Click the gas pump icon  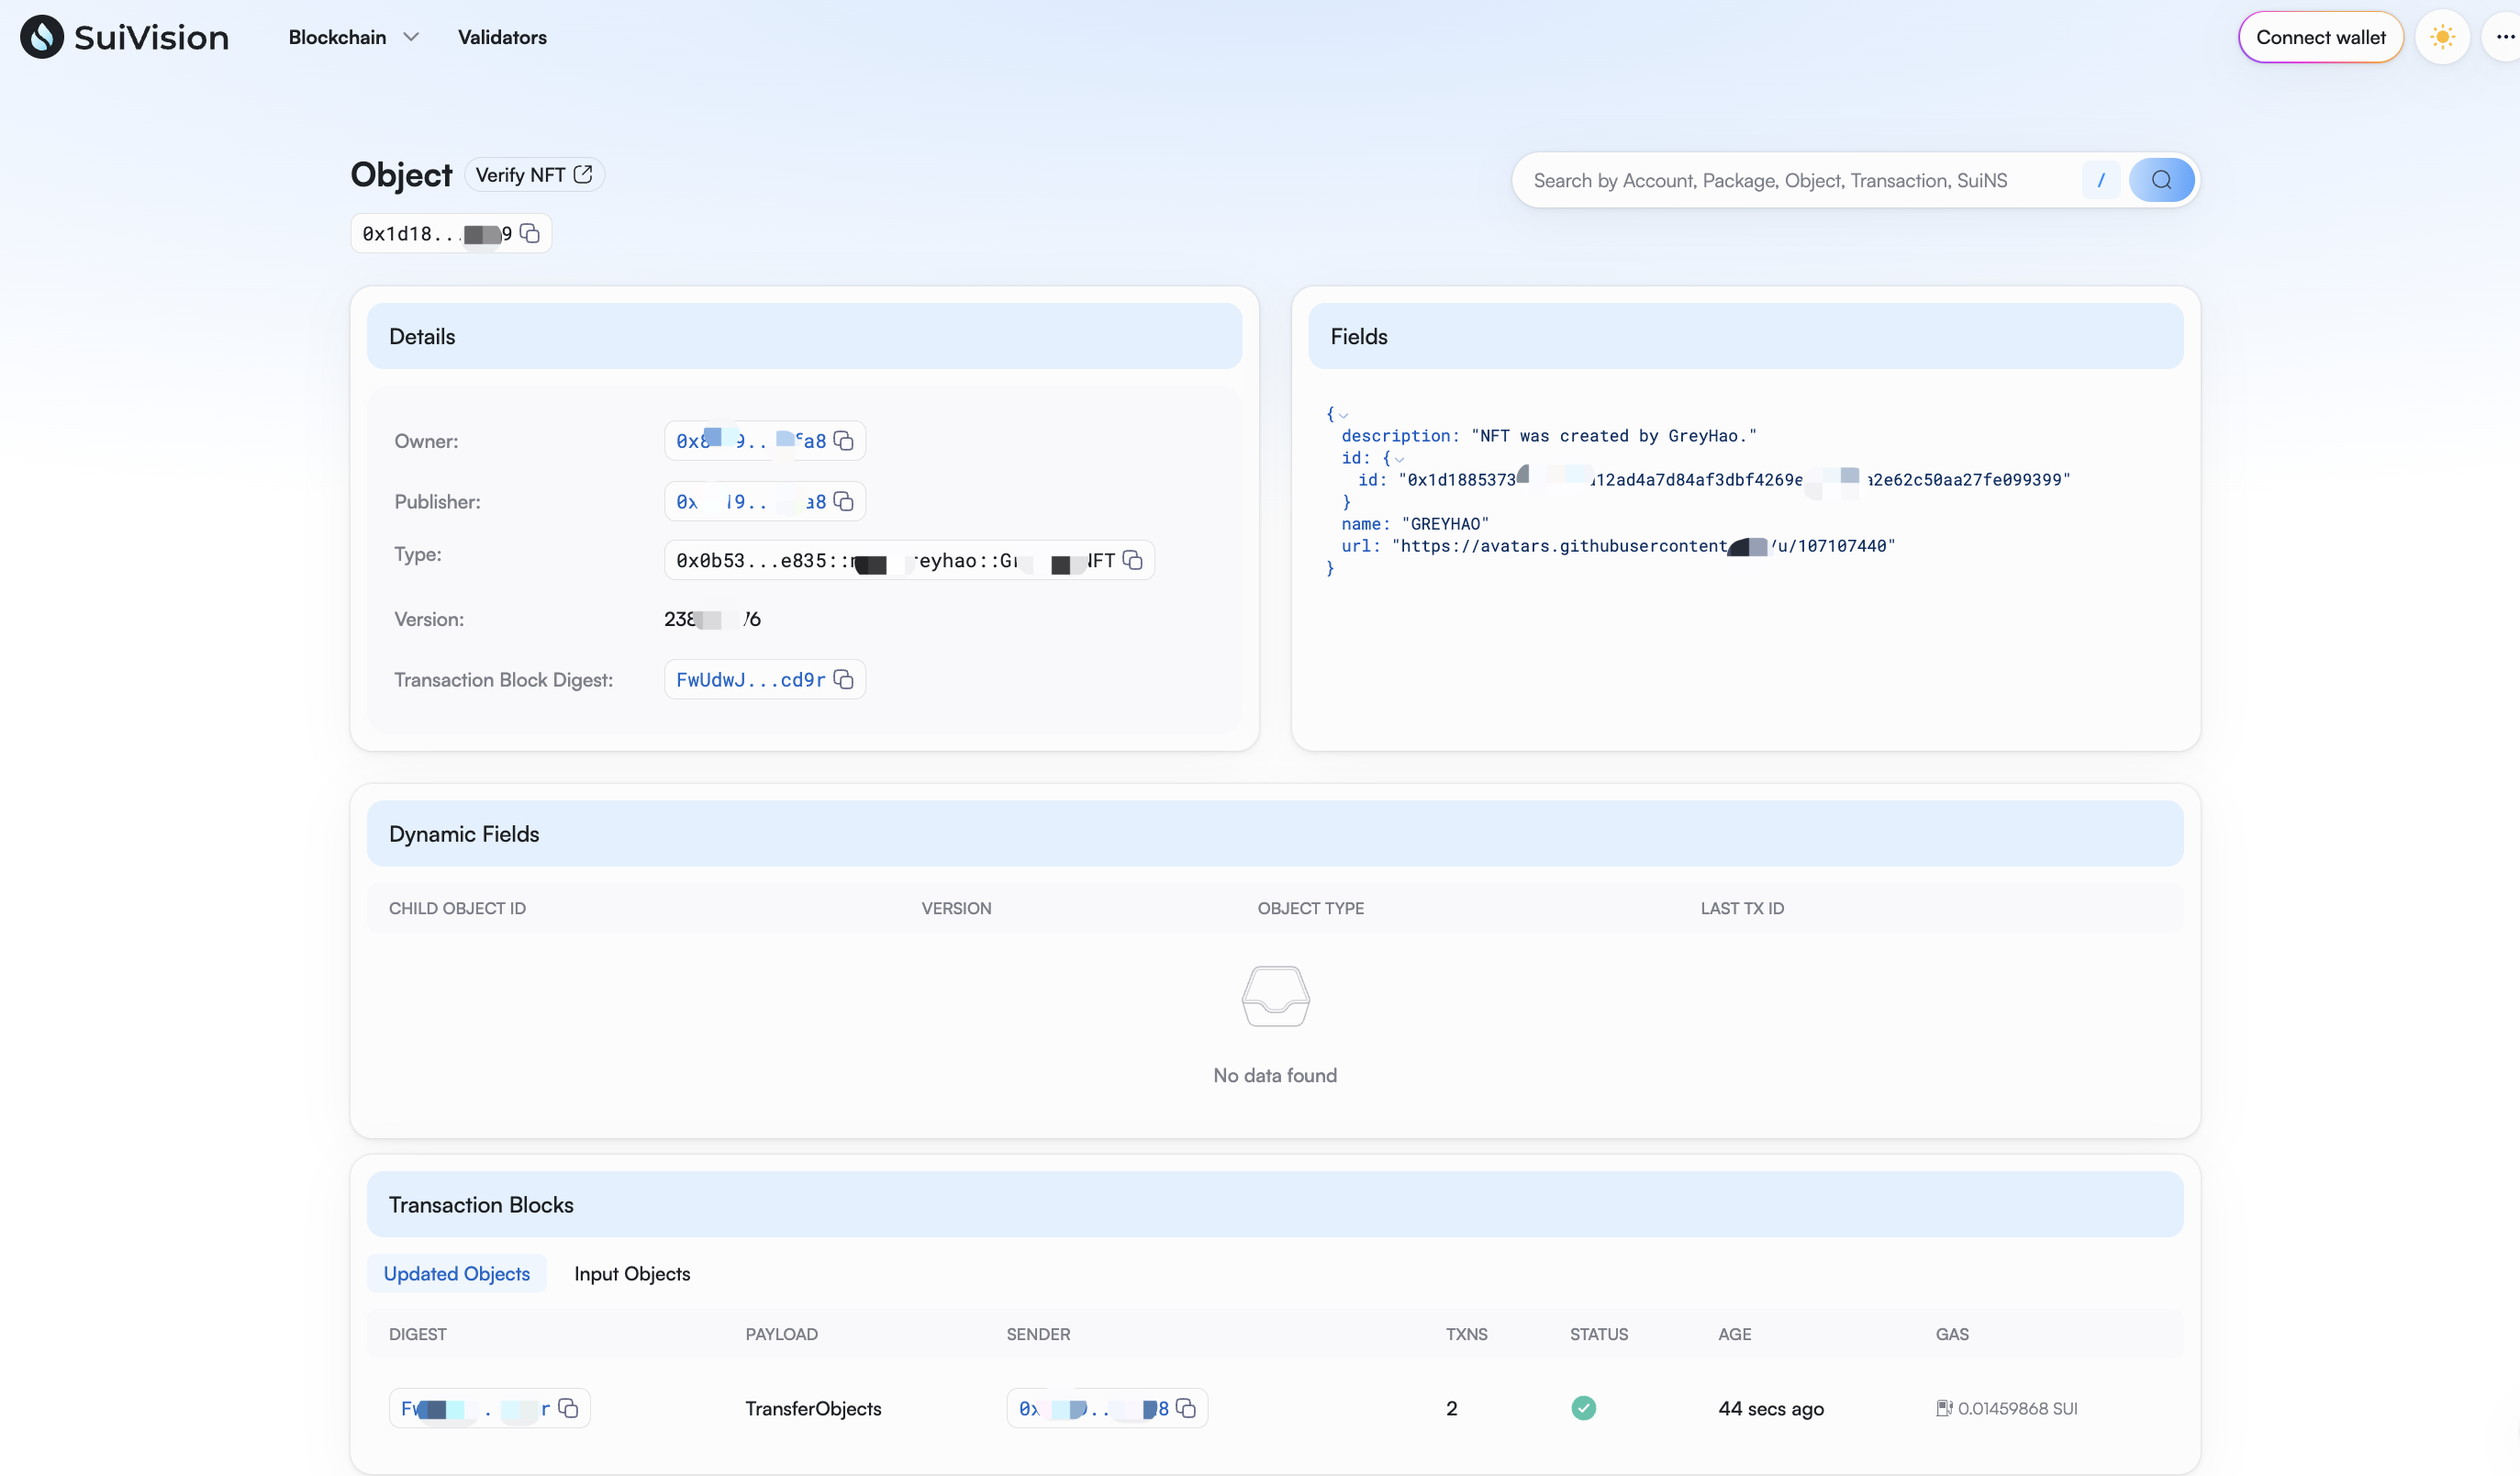1944,1408
